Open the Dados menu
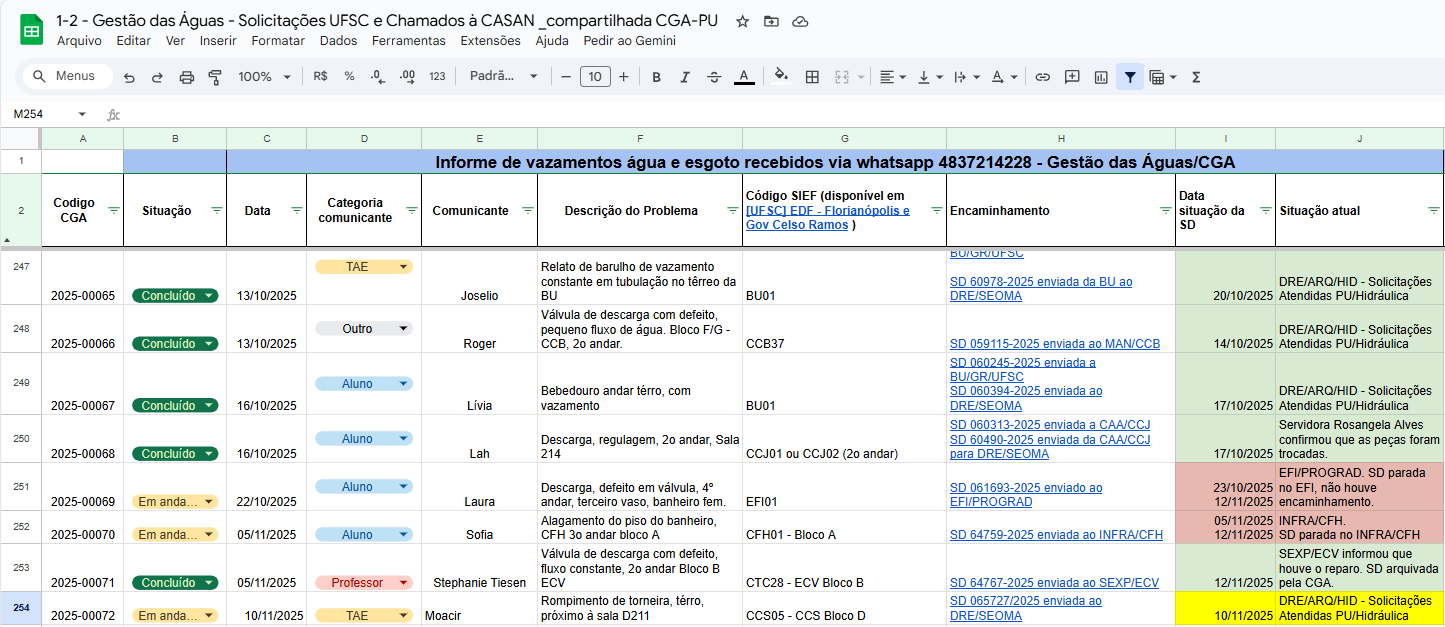The image size is (1445, 627). click(x=338, y=41)
